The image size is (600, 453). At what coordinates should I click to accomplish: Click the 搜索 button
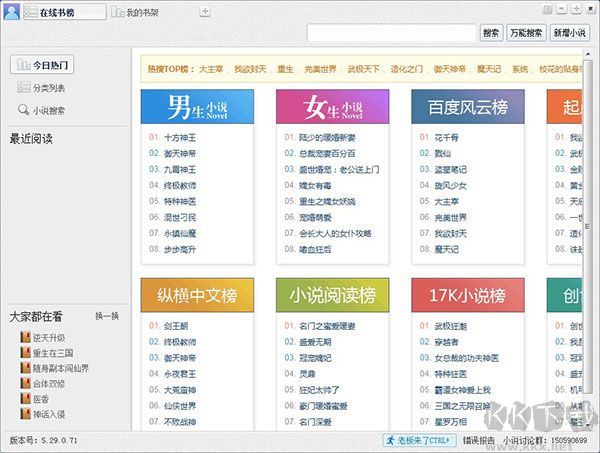[x=491, y=33]
